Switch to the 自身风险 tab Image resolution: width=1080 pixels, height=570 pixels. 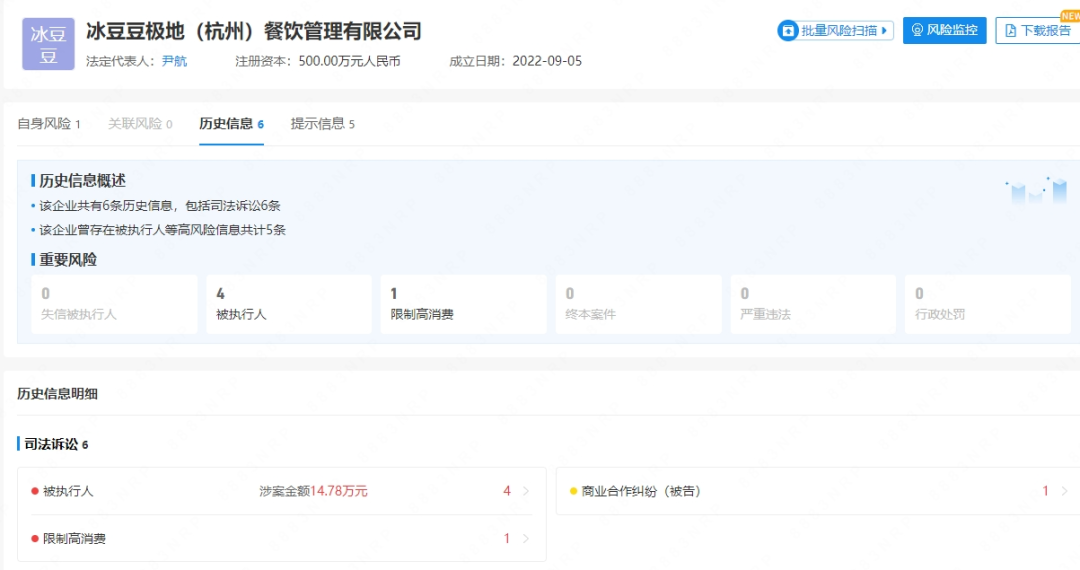pyautogui.click(x=49, y=124)
